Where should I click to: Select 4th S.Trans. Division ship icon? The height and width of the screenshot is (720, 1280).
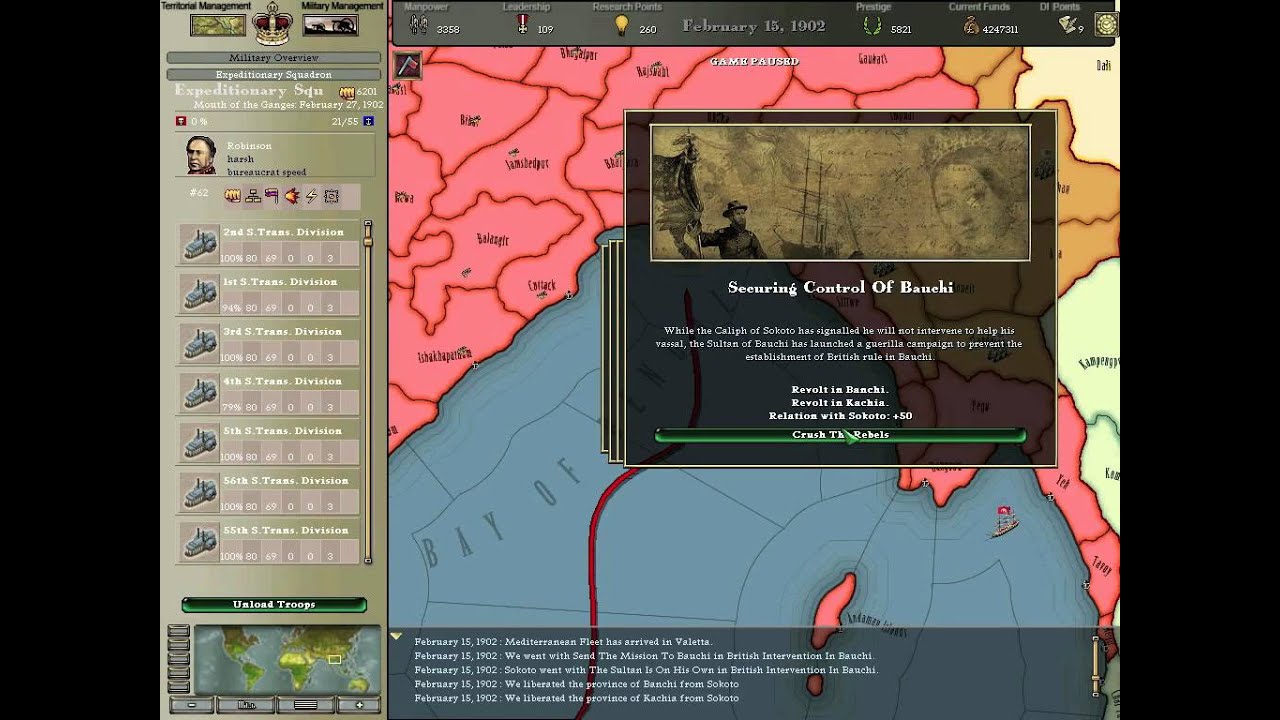click(199, 393)
